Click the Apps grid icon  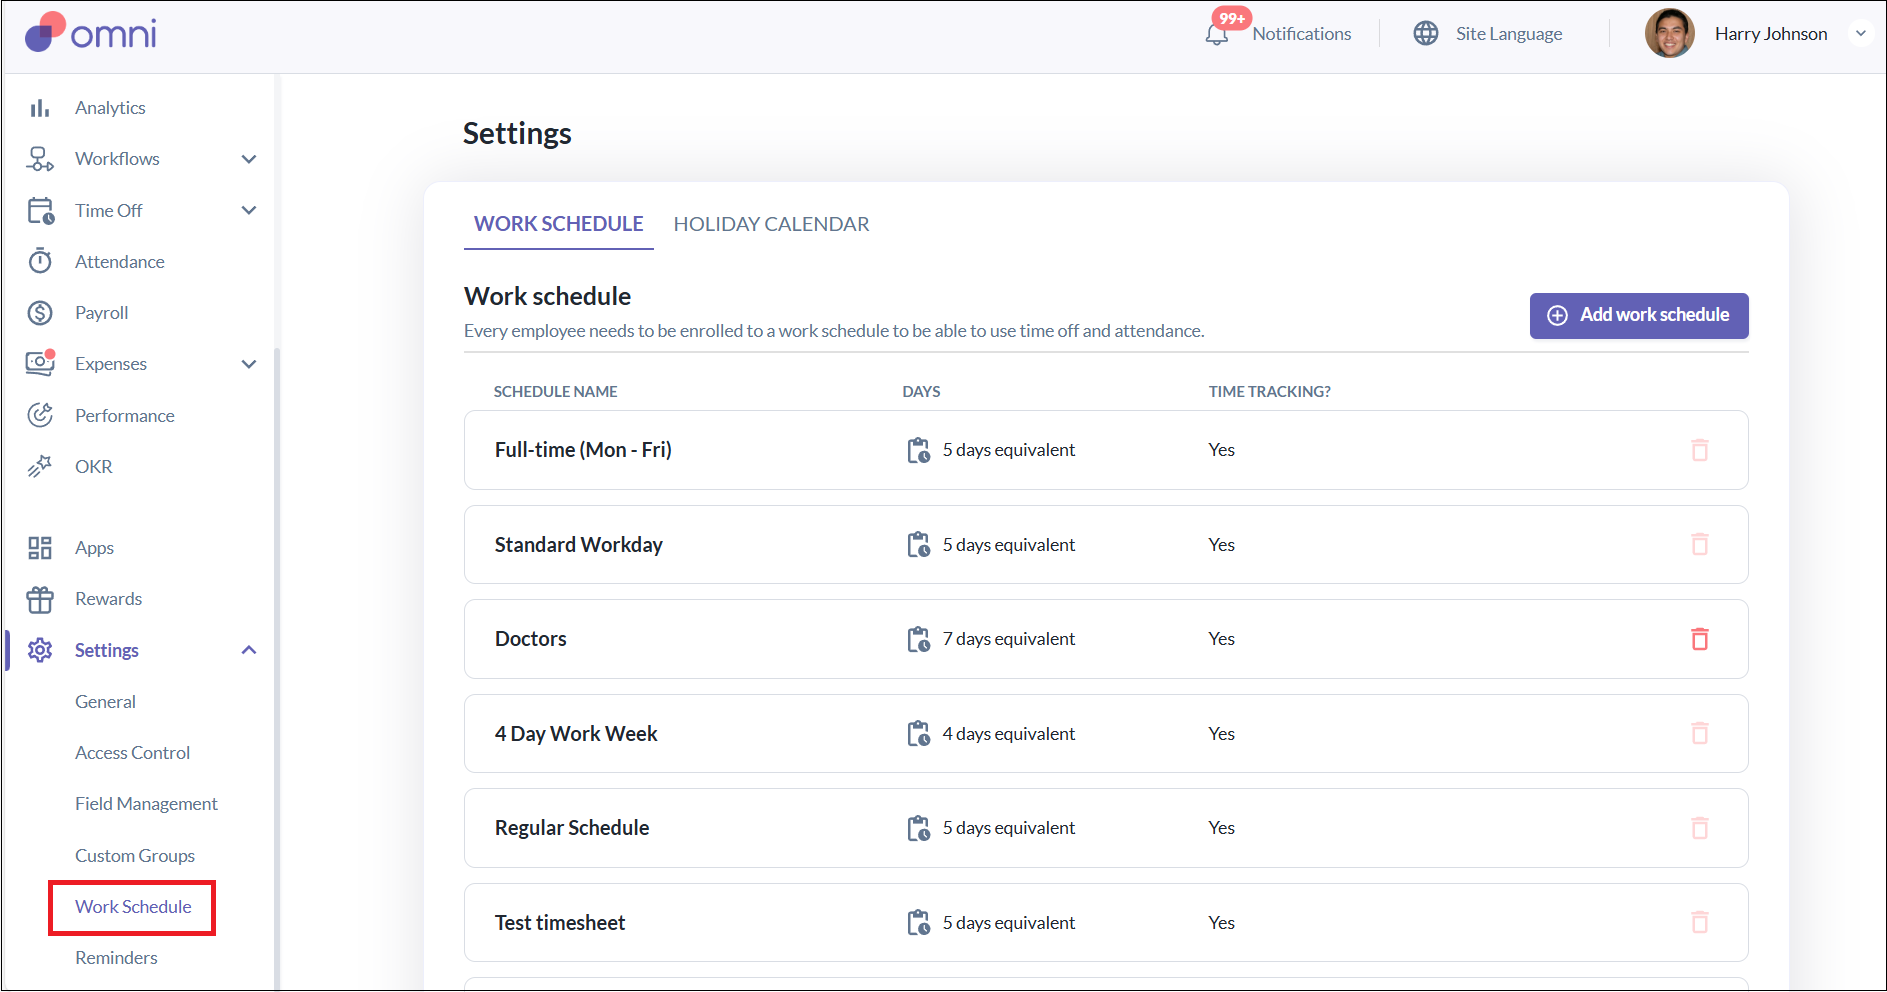click(x=40, y=548)
